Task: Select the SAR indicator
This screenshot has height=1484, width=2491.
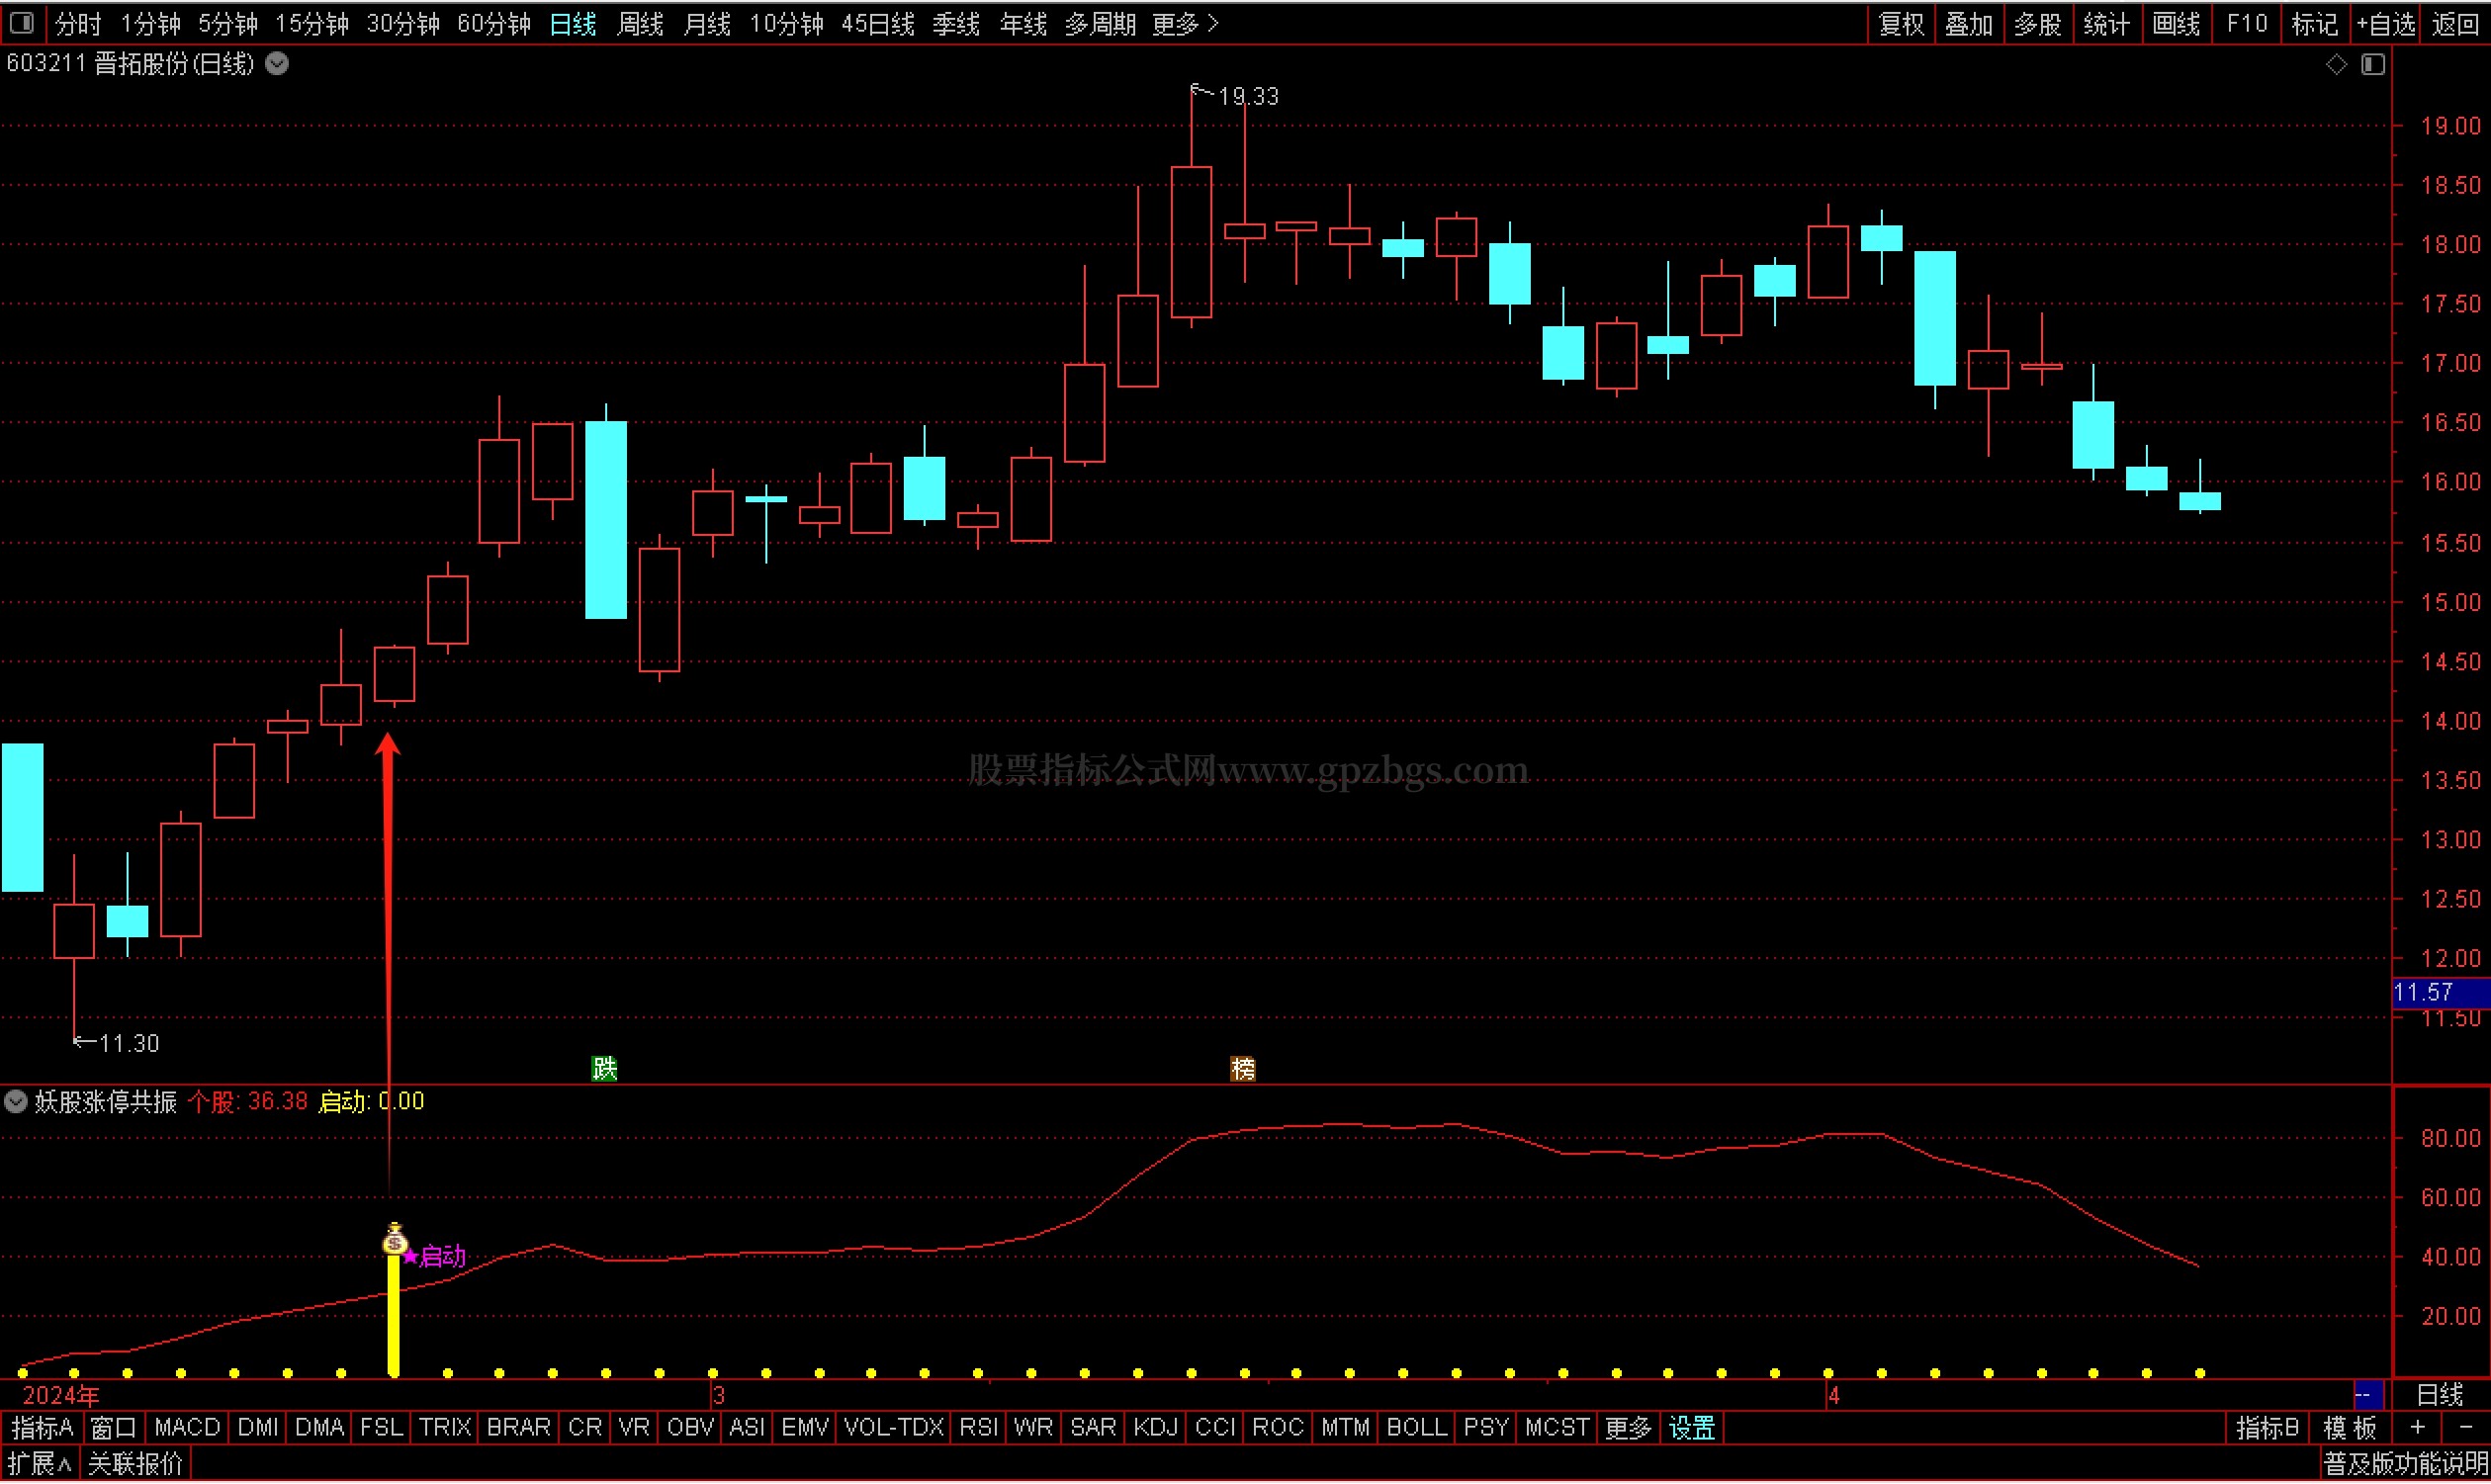Action: pyautogui.click(x=1093, y=1429)
